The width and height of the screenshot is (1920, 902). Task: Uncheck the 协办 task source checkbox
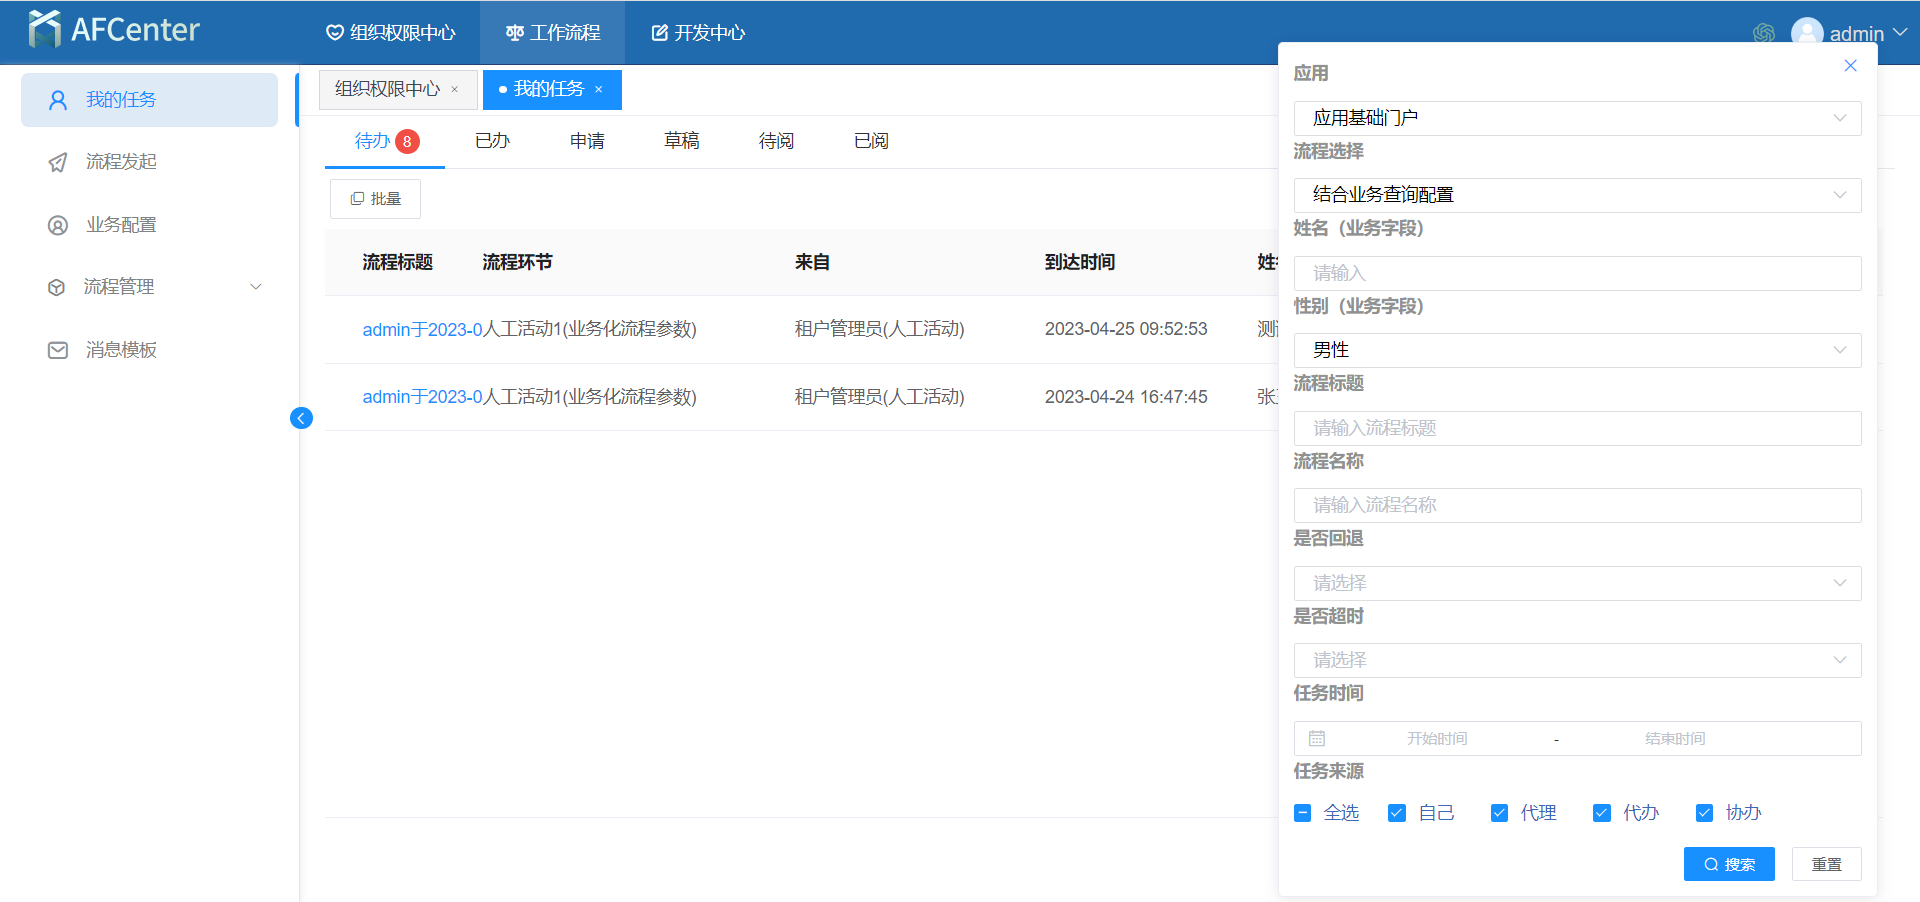click(x=1704, y=813)
